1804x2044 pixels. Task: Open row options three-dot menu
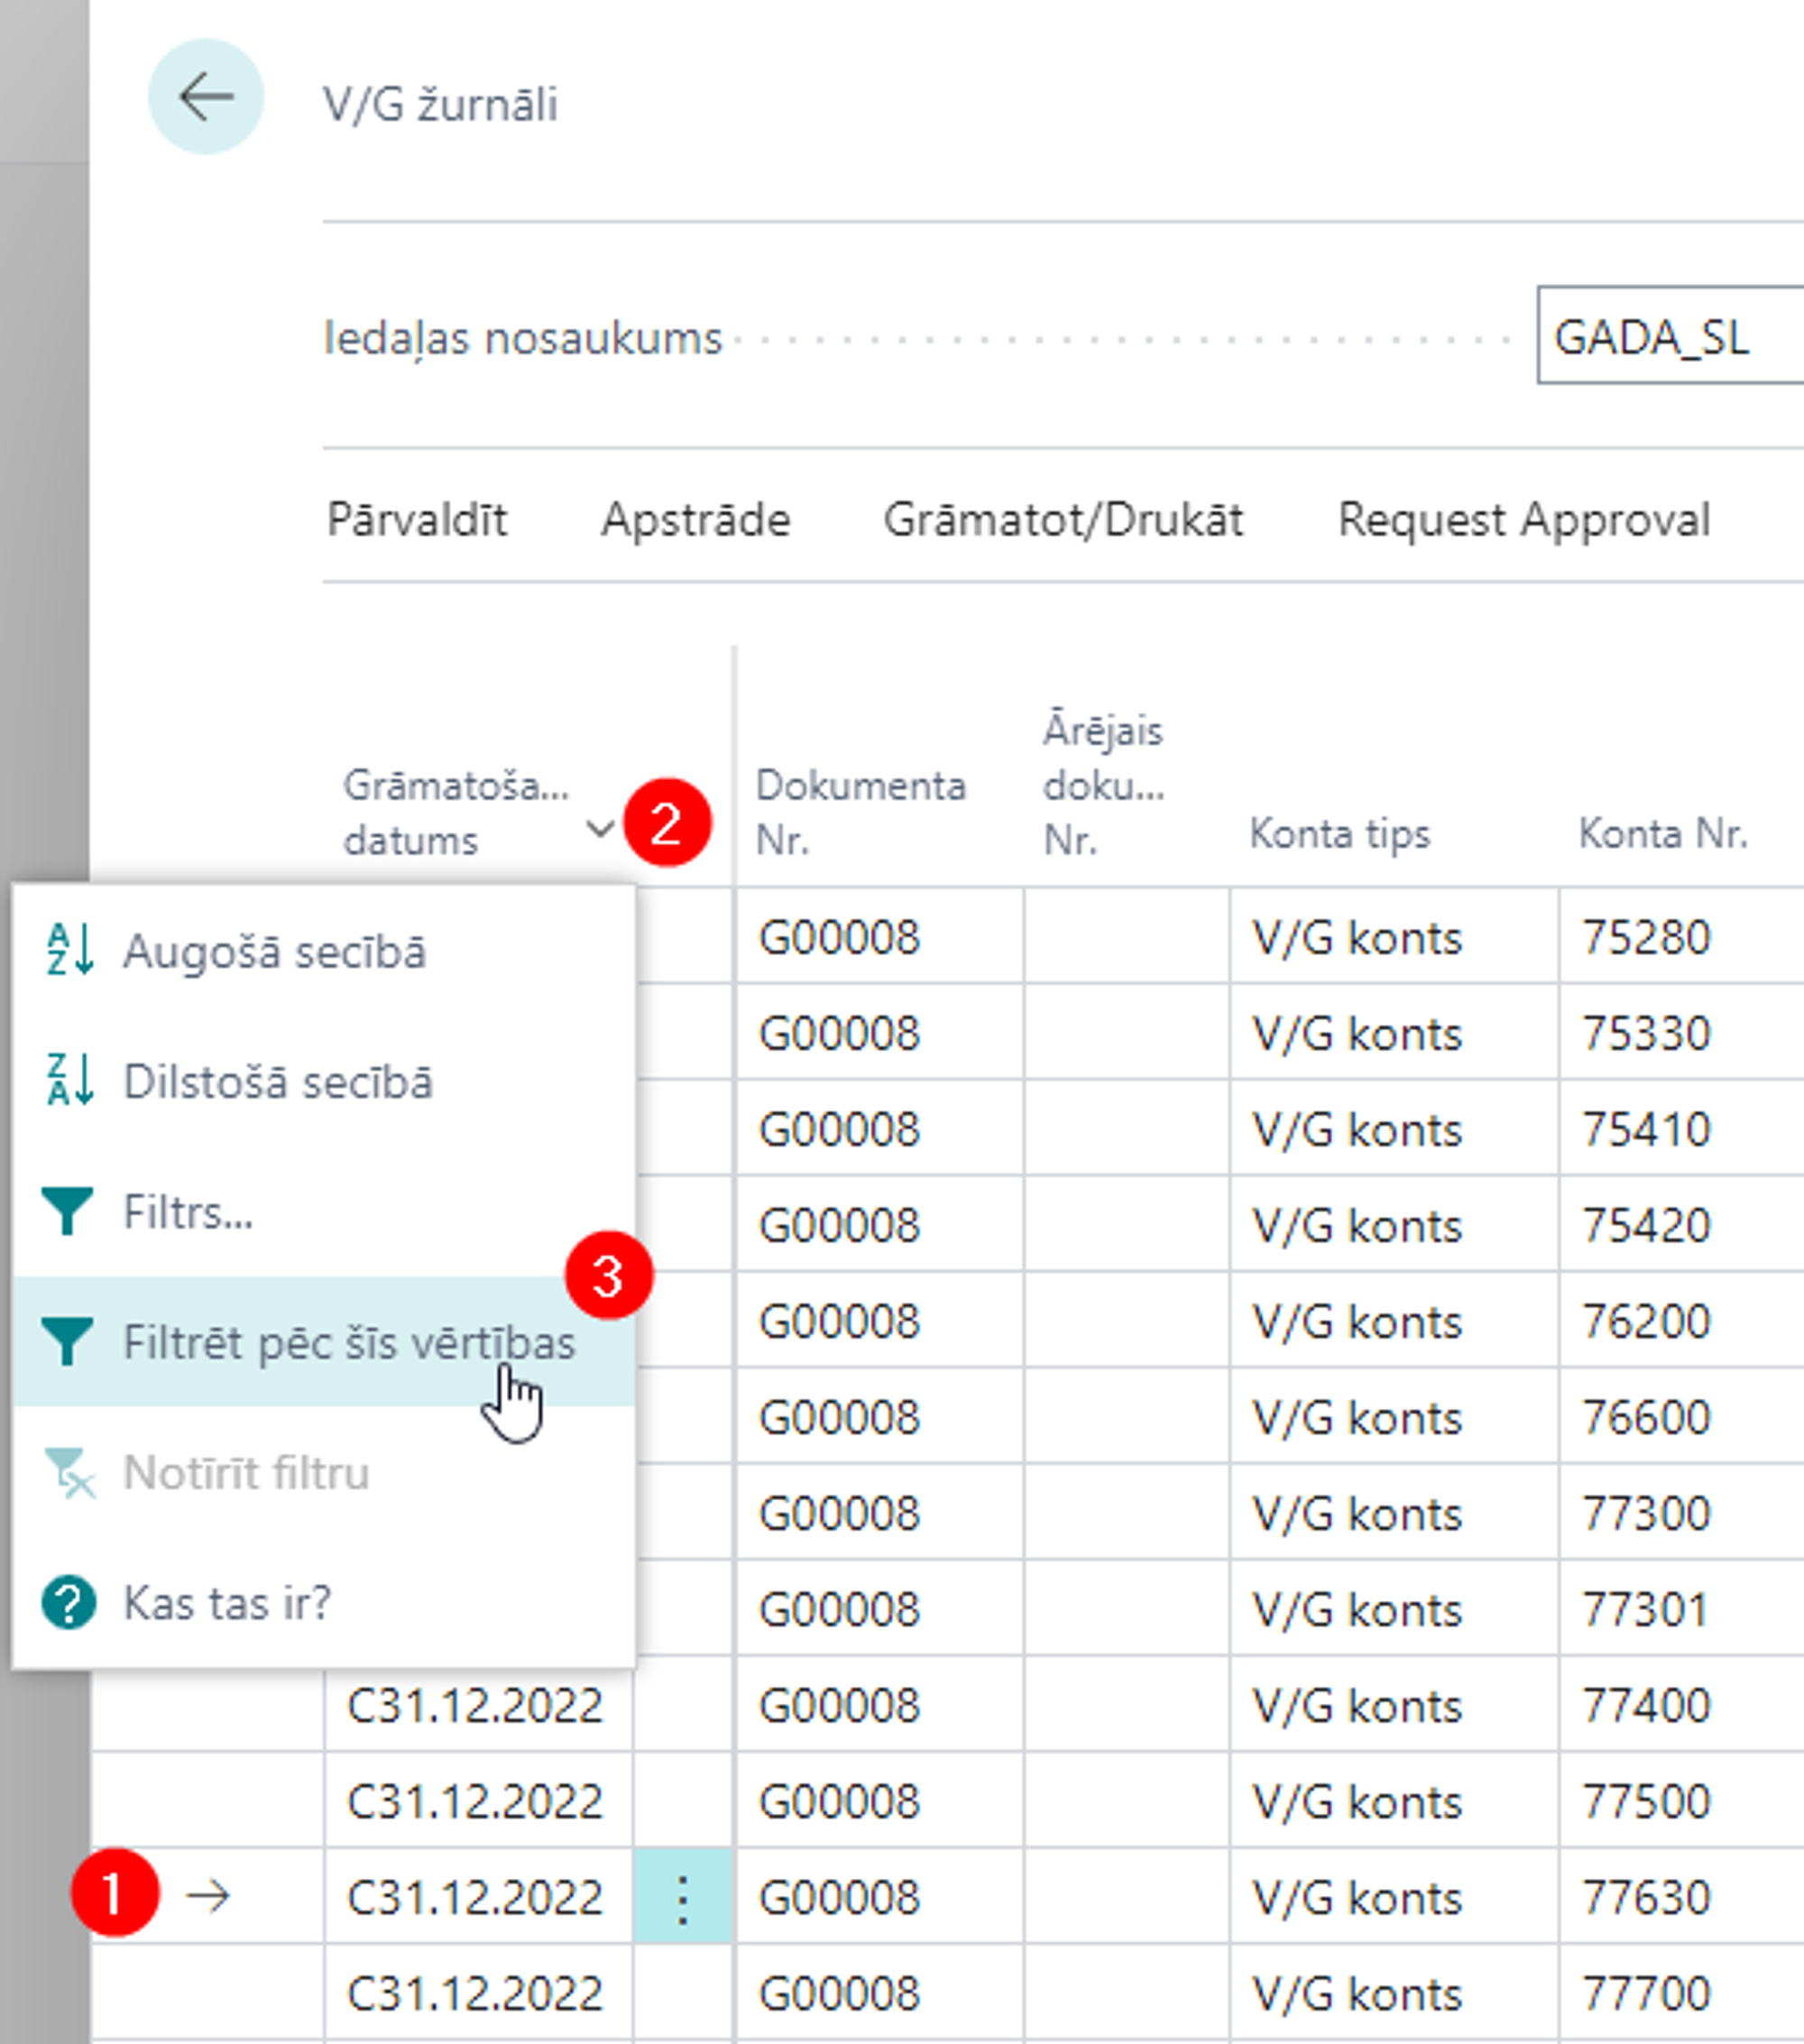[x=682, y=1896]
